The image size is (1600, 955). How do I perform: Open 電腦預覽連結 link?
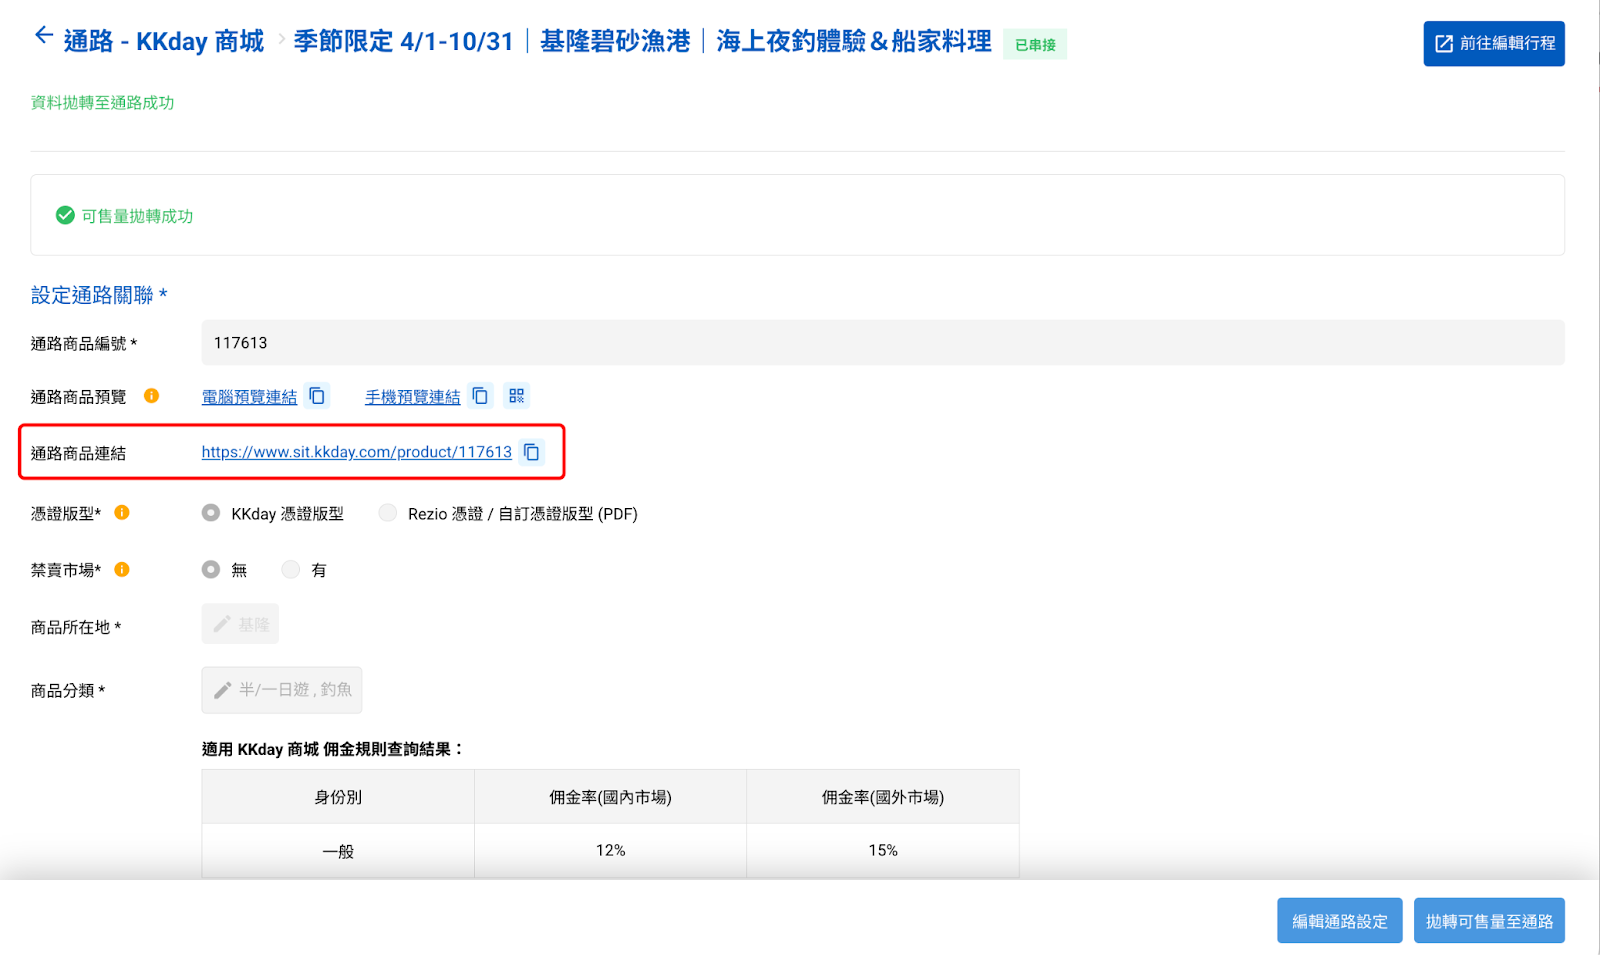point(250,397)
